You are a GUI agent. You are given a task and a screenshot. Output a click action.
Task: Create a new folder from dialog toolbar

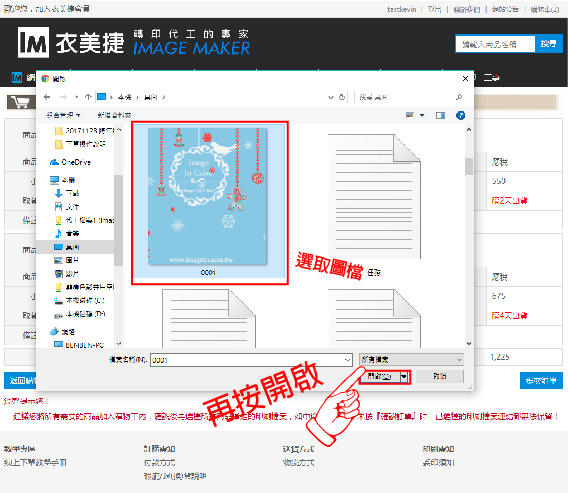(114, 115)
